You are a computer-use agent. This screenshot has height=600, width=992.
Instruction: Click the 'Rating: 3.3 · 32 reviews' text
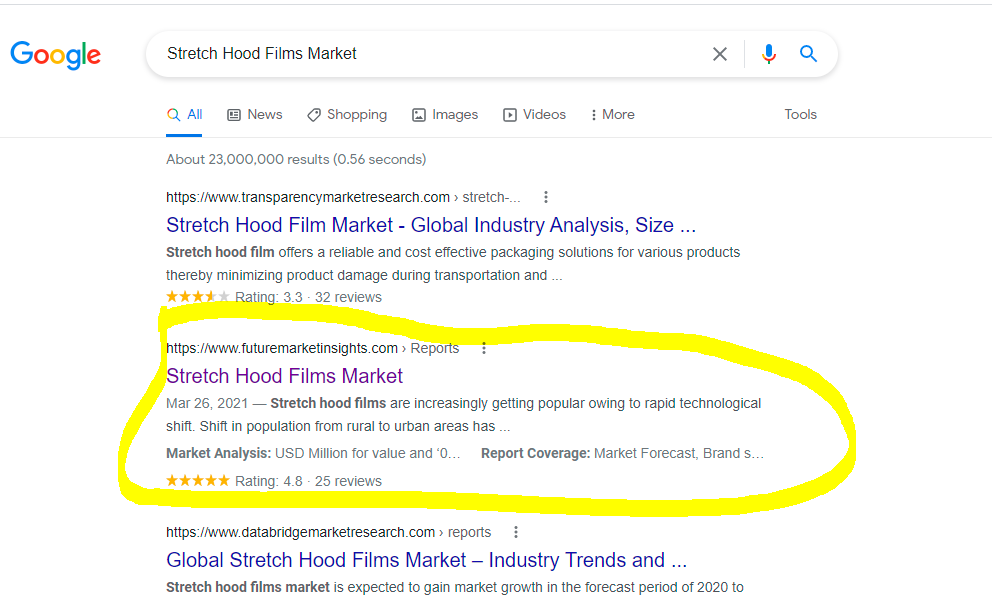pos(308,297)
